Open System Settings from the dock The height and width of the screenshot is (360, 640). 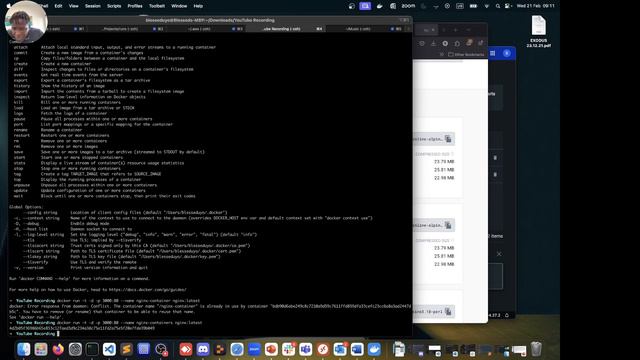[x=75, y=349]
